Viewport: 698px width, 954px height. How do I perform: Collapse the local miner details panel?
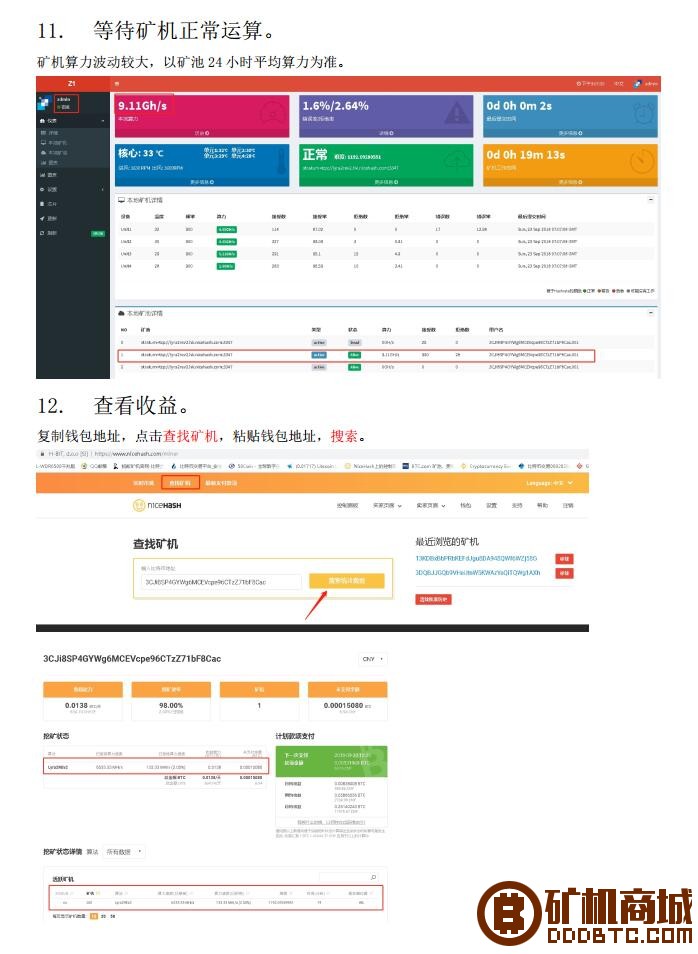[651, 200]
